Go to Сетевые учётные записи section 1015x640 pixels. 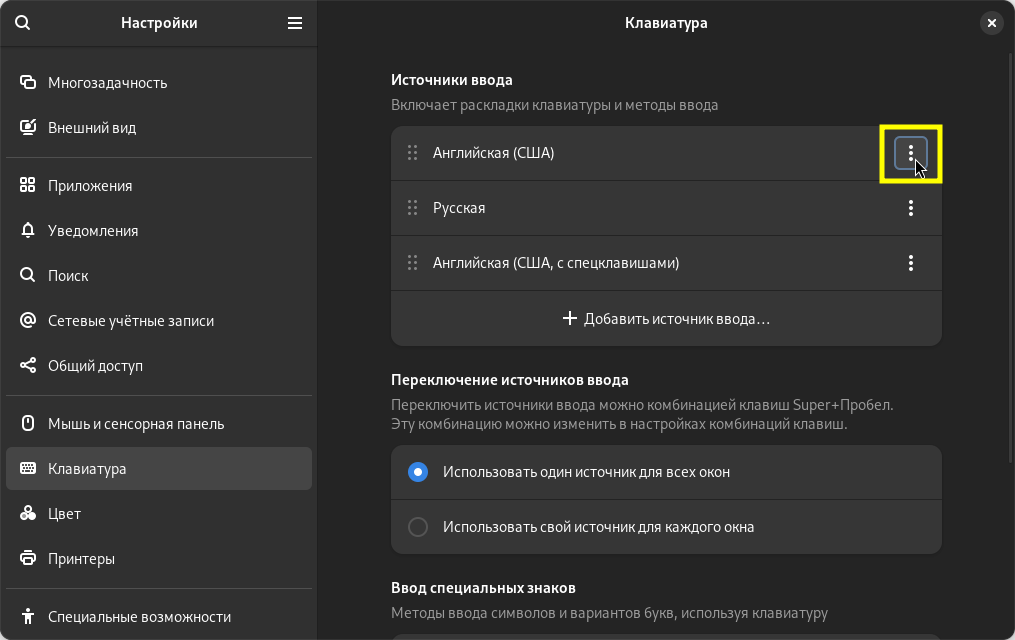click(130, 321)
